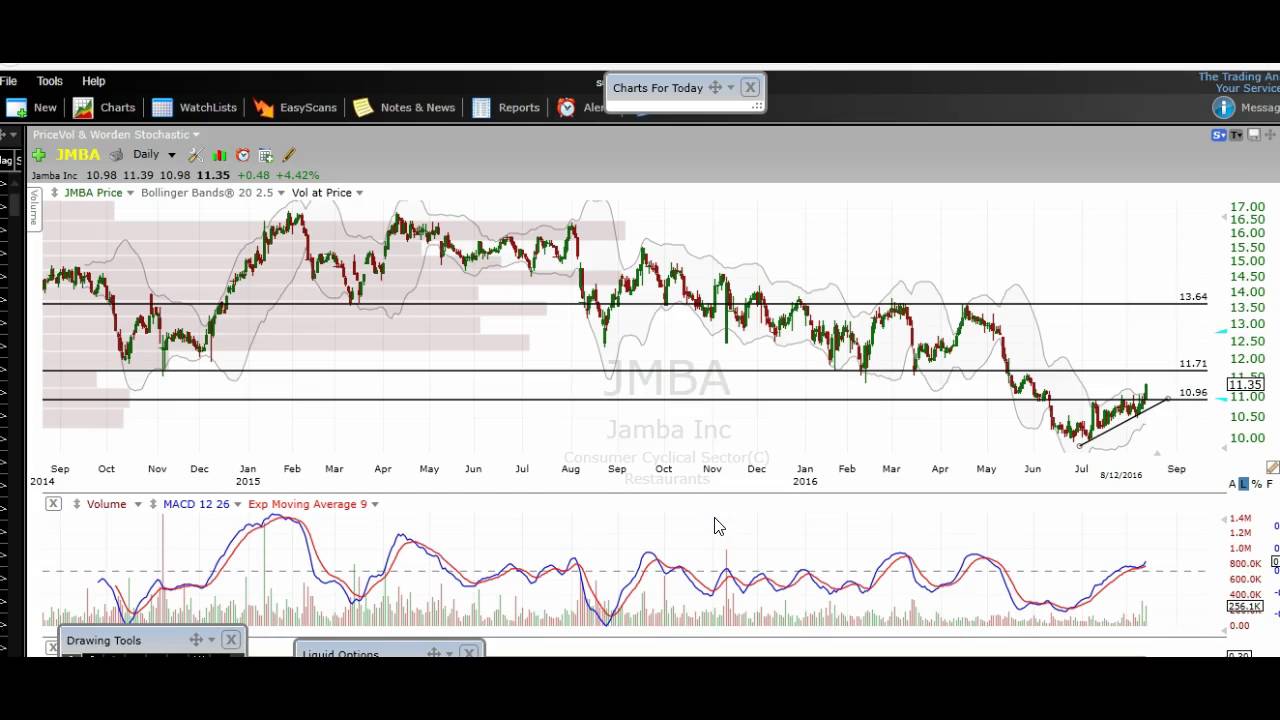Screen dimensions: 1280x720
Task: Open the Drawing Tools panel dropdown arrow
Action: coord(212,641)
